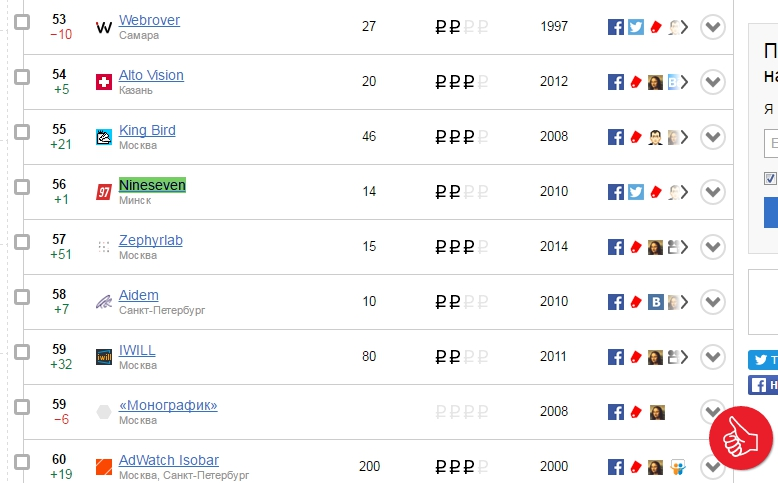778x483 pixels.
Task: Click the Twitter share button in sidebar
Action: pyautogui.click(x=763, y=360)
